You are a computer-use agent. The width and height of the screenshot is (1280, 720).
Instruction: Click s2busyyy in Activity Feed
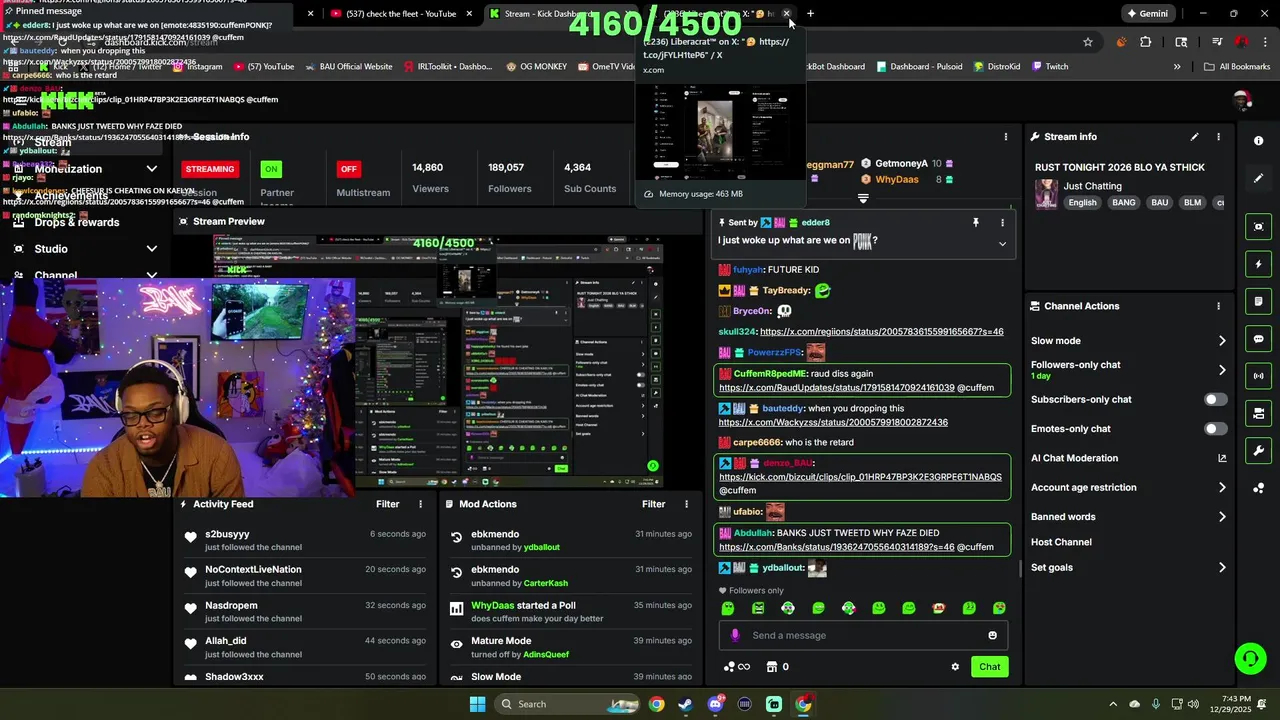pos(227,534)
